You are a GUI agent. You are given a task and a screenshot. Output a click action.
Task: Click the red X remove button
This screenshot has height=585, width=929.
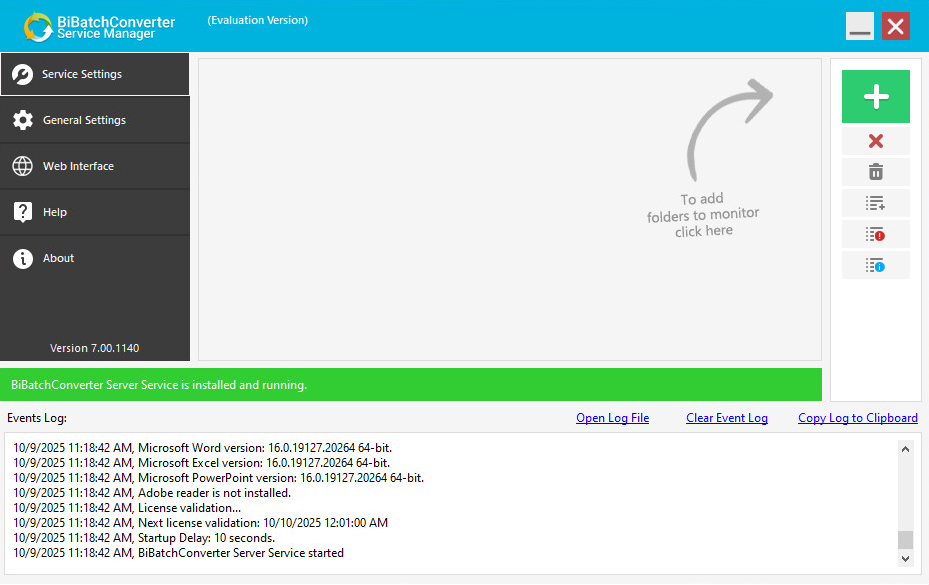(875, 141)
